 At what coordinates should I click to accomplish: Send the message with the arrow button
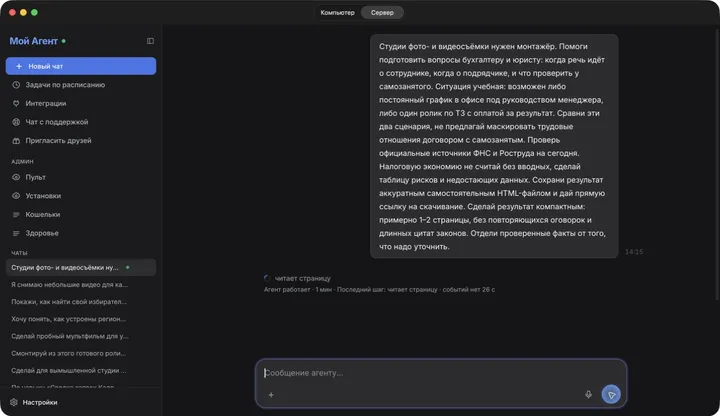pos(611,394)
